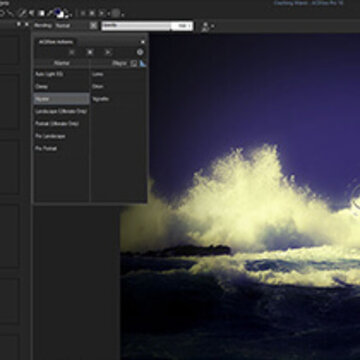
Task: Close the left pane with its X
Action: coord(26,24)
